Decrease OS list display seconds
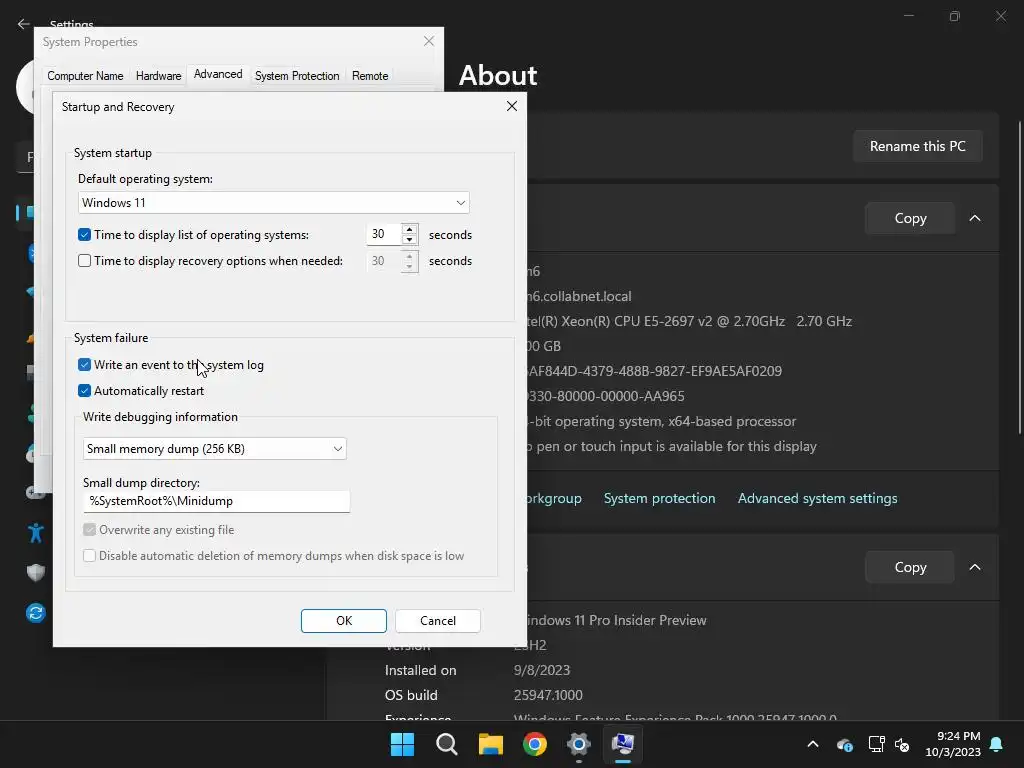Viewport: 1024px width, 768px height. pyautogui.click(x=409, y=240)
